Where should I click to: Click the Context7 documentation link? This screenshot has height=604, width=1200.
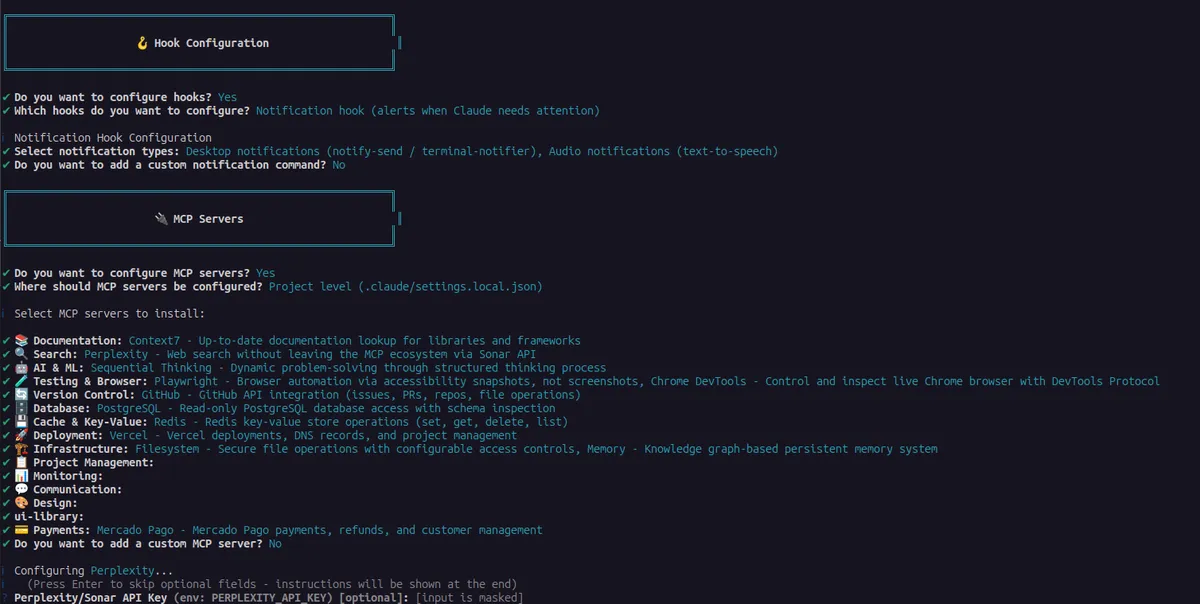pyautogui.click(x=154, y=340)
